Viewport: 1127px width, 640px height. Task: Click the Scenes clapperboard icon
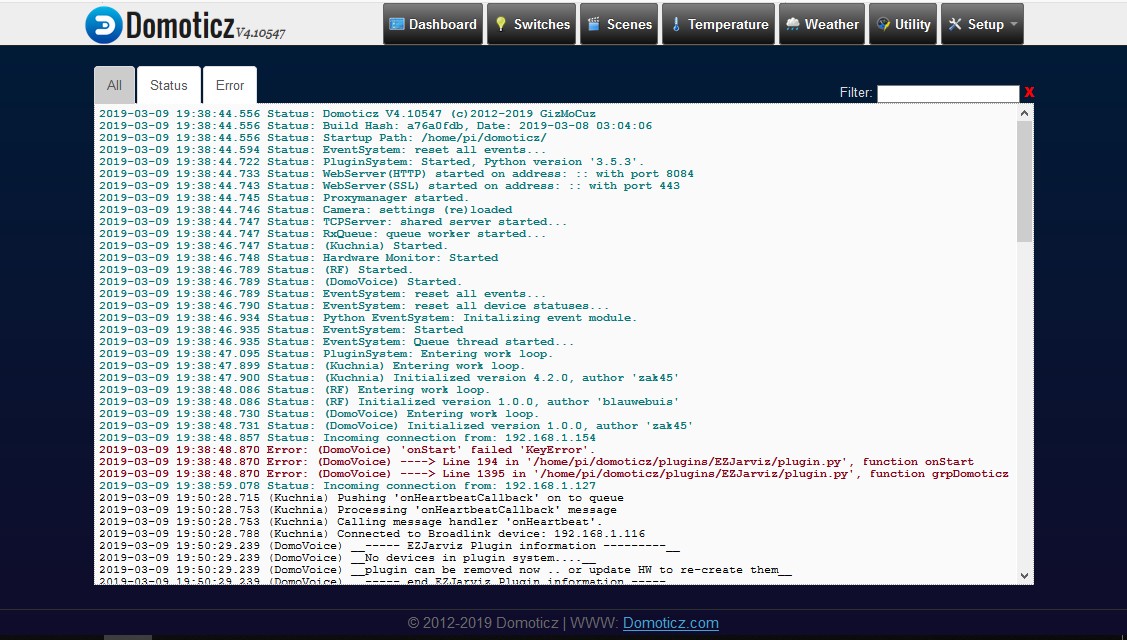coord(594,24)
